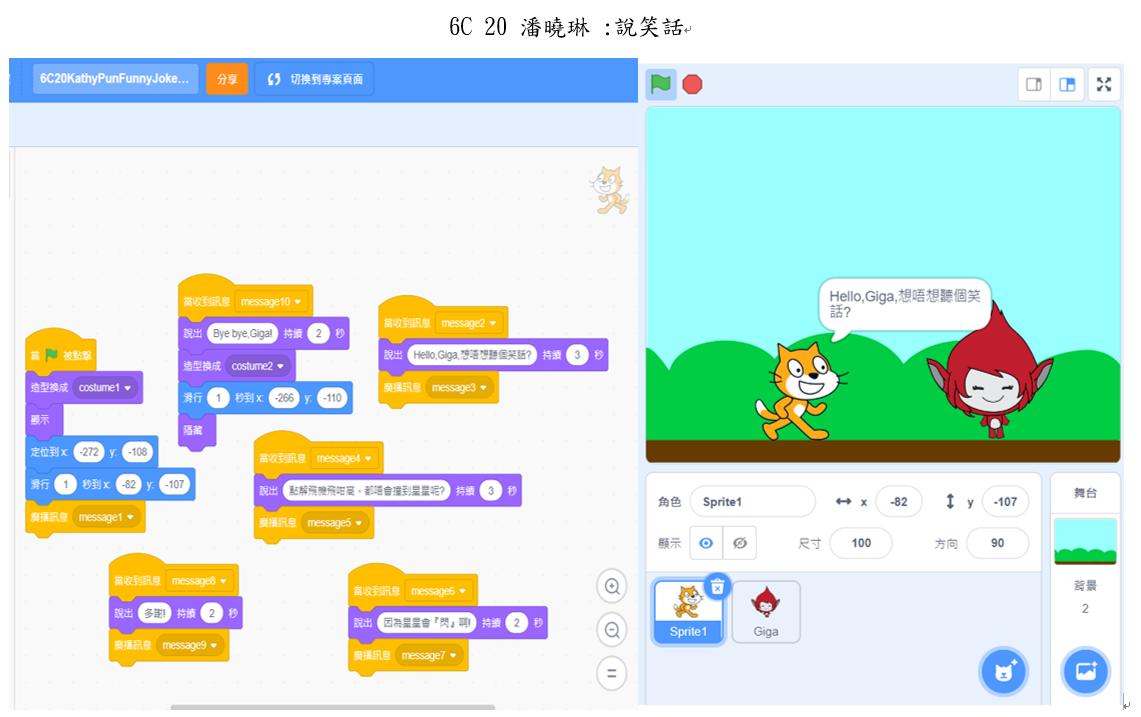This screenshot has width=1141, height=717.
Task: Click the green flag to run project
Action: 661,84
